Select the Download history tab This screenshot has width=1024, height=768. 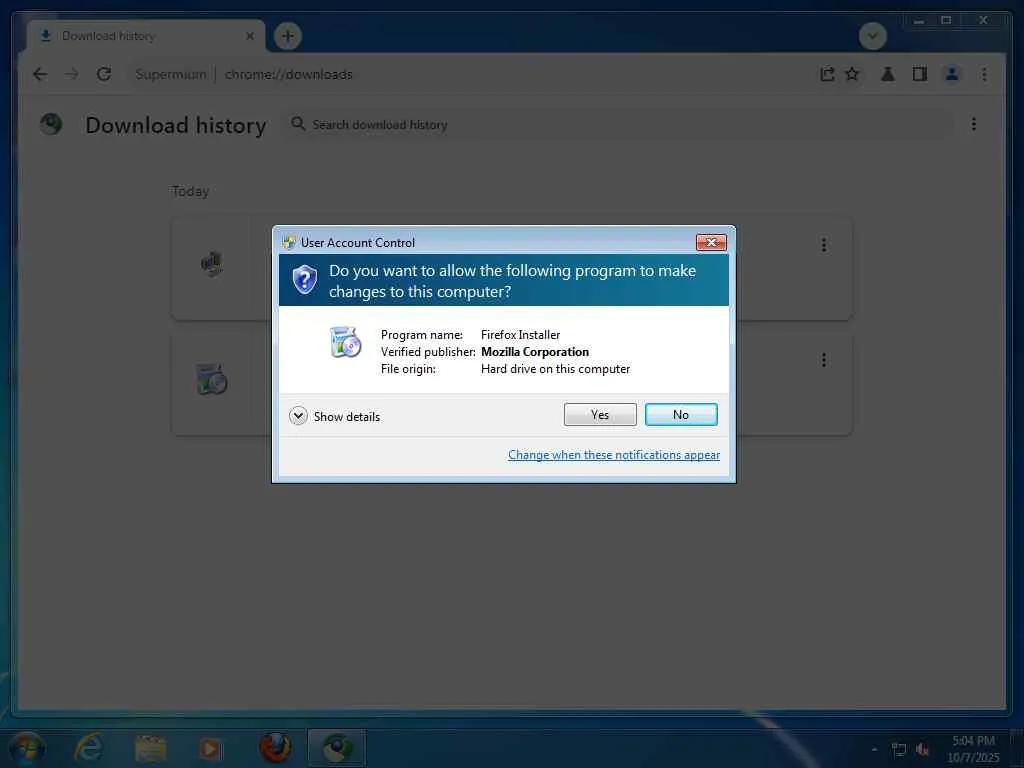[145, 36]
